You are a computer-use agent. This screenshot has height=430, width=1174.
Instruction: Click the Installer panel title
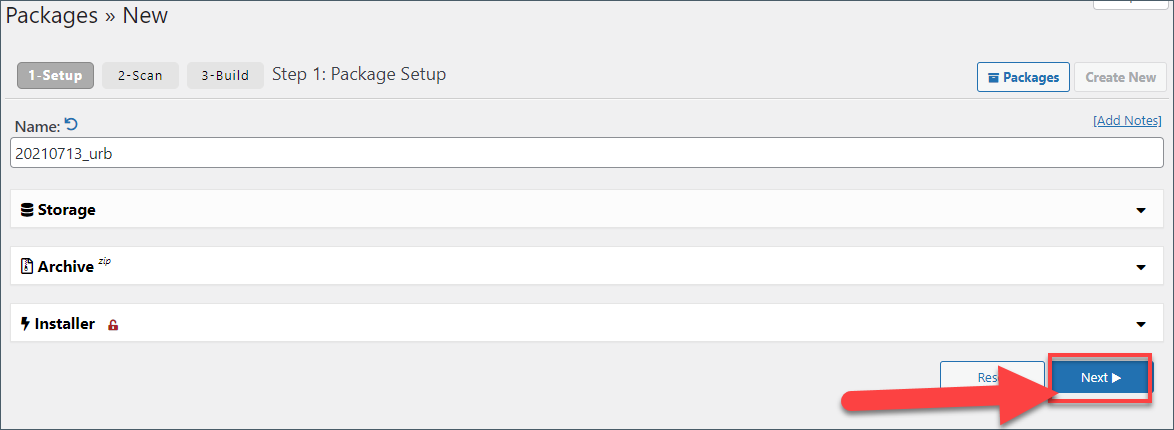click(65, 324)
